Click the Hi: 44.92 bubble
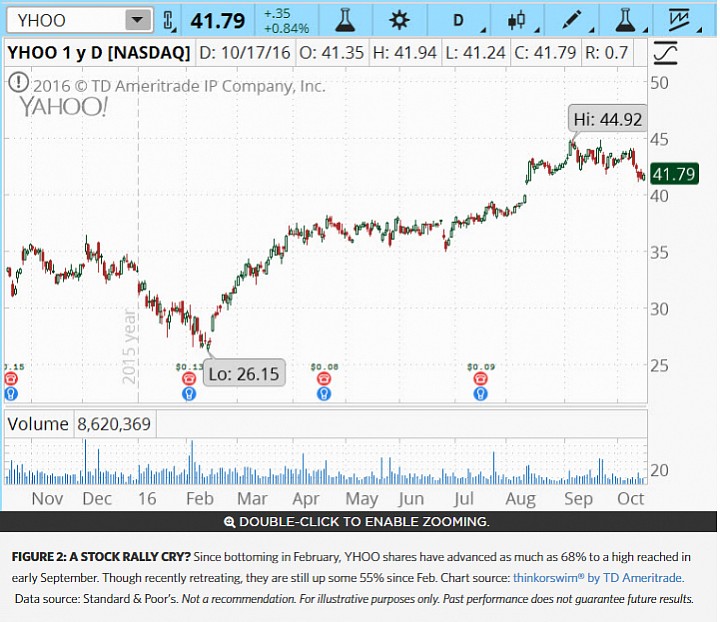Screen dimensions: 720x622 [x=608, y=119]
